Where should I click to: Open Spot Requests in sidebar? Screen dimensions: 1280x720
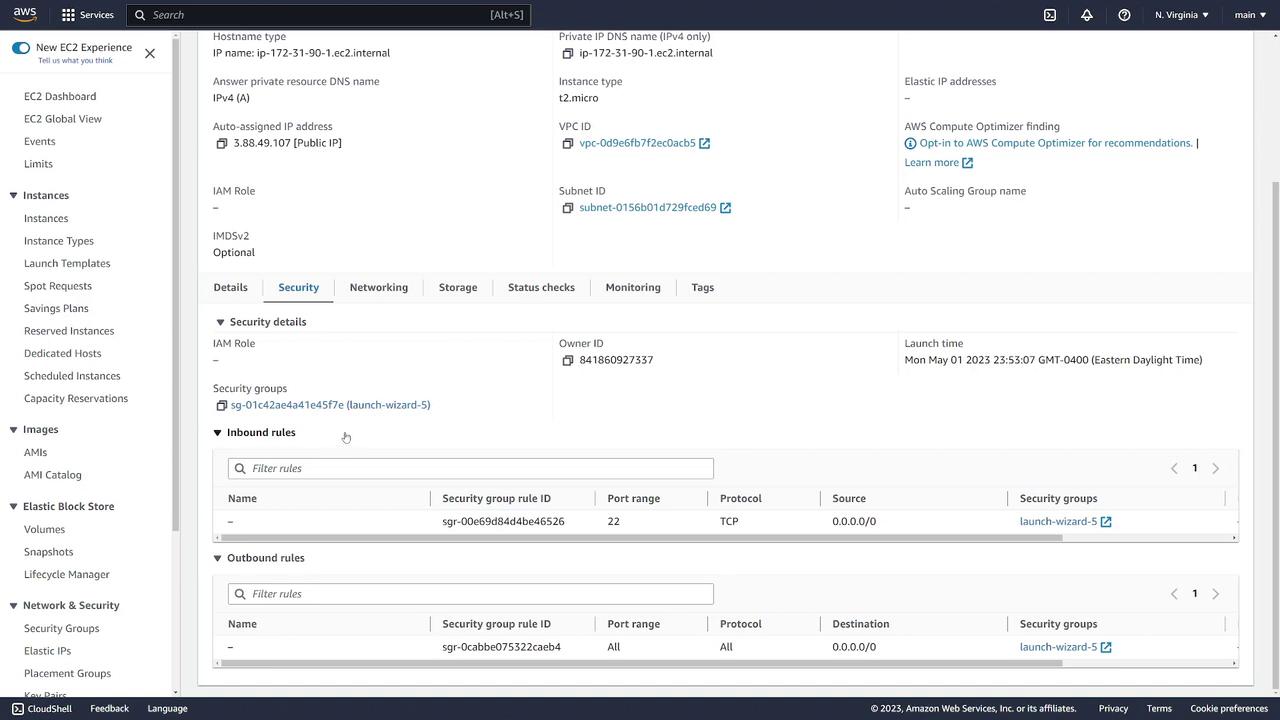coord(57,286)
